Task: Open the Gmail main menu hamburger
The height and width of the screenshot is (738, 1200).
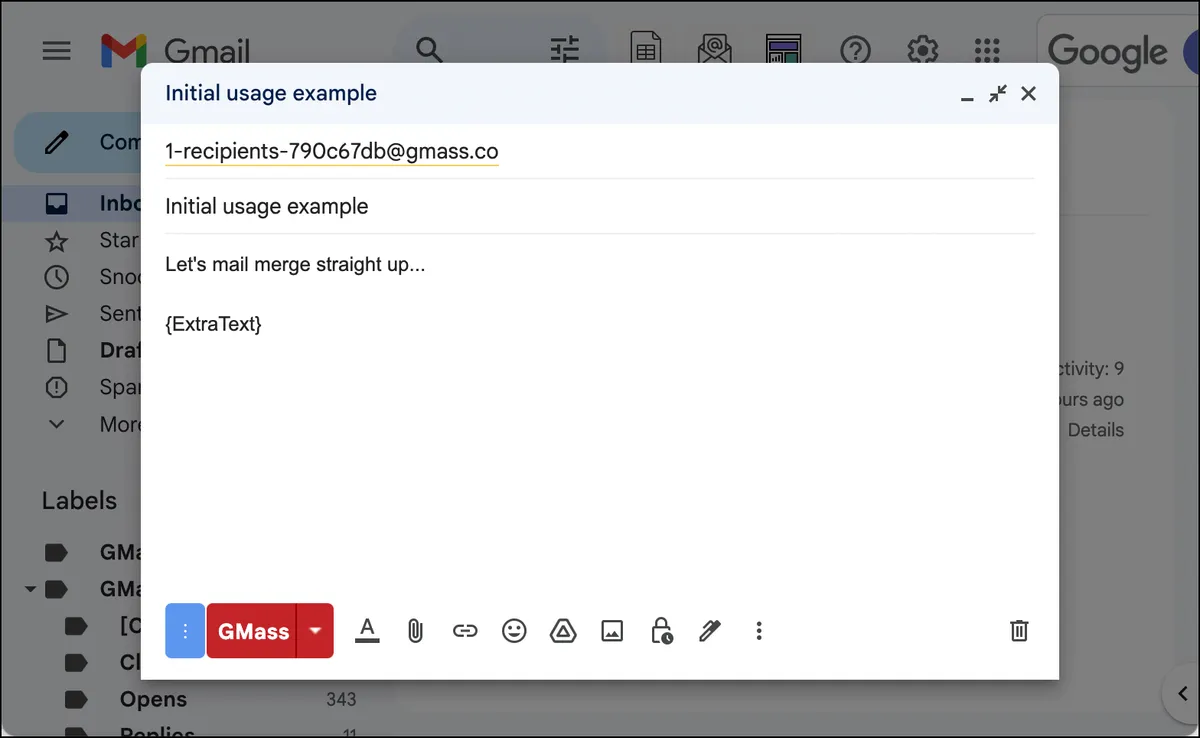Action: [x=57, y=50]
